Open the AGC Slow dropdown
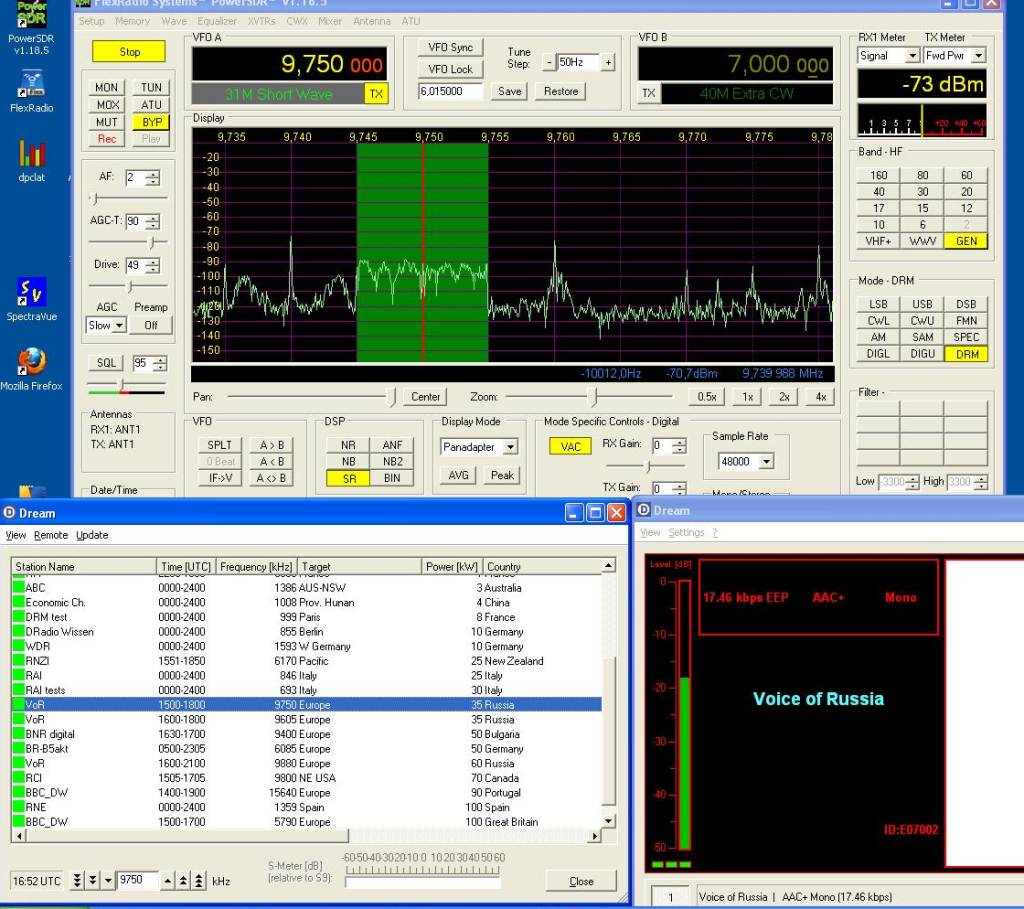This screenshot has width=1024, height=909. 119,325
